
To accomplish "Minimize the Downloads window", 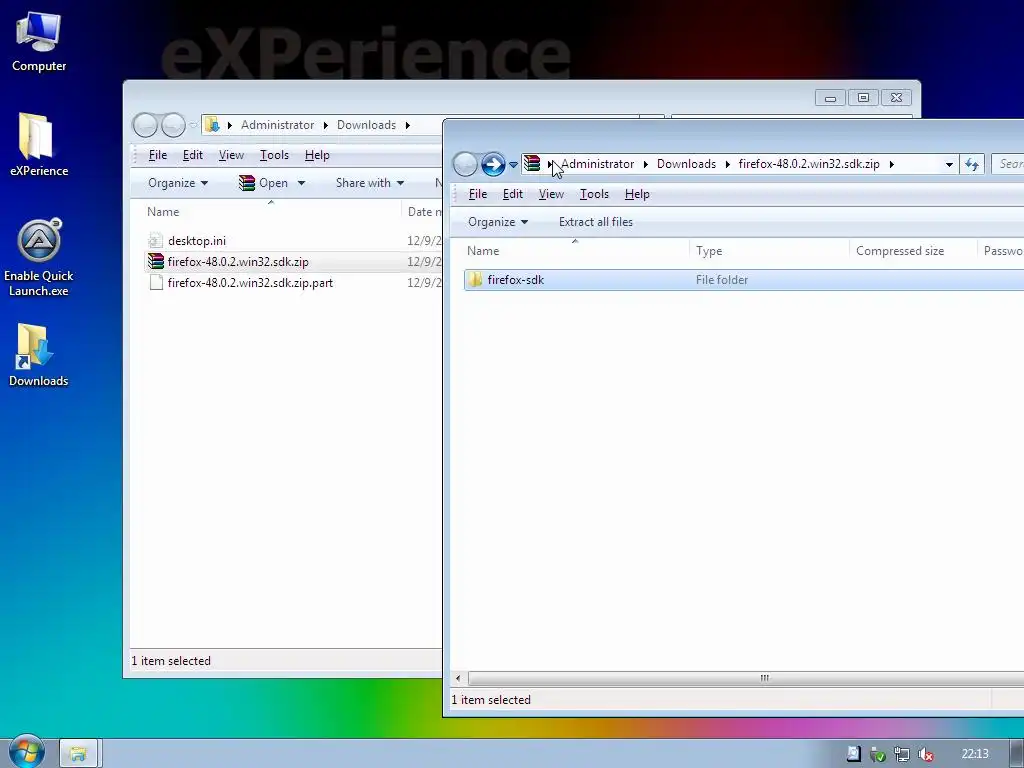I will [830, 98].
